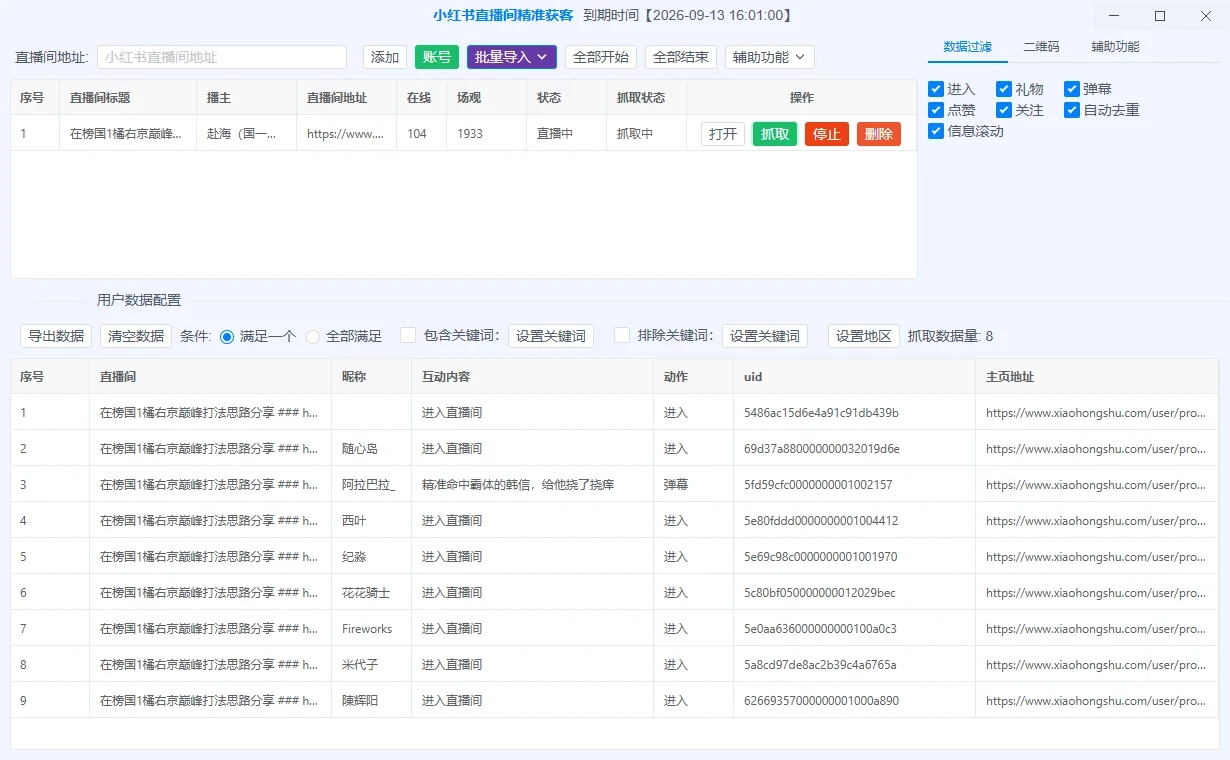The height and width of the screenshot is (760, 1230).
Task: Toggle the 自动去重 checkbox
Action: pyautogui.click(x=1072, y=110)
